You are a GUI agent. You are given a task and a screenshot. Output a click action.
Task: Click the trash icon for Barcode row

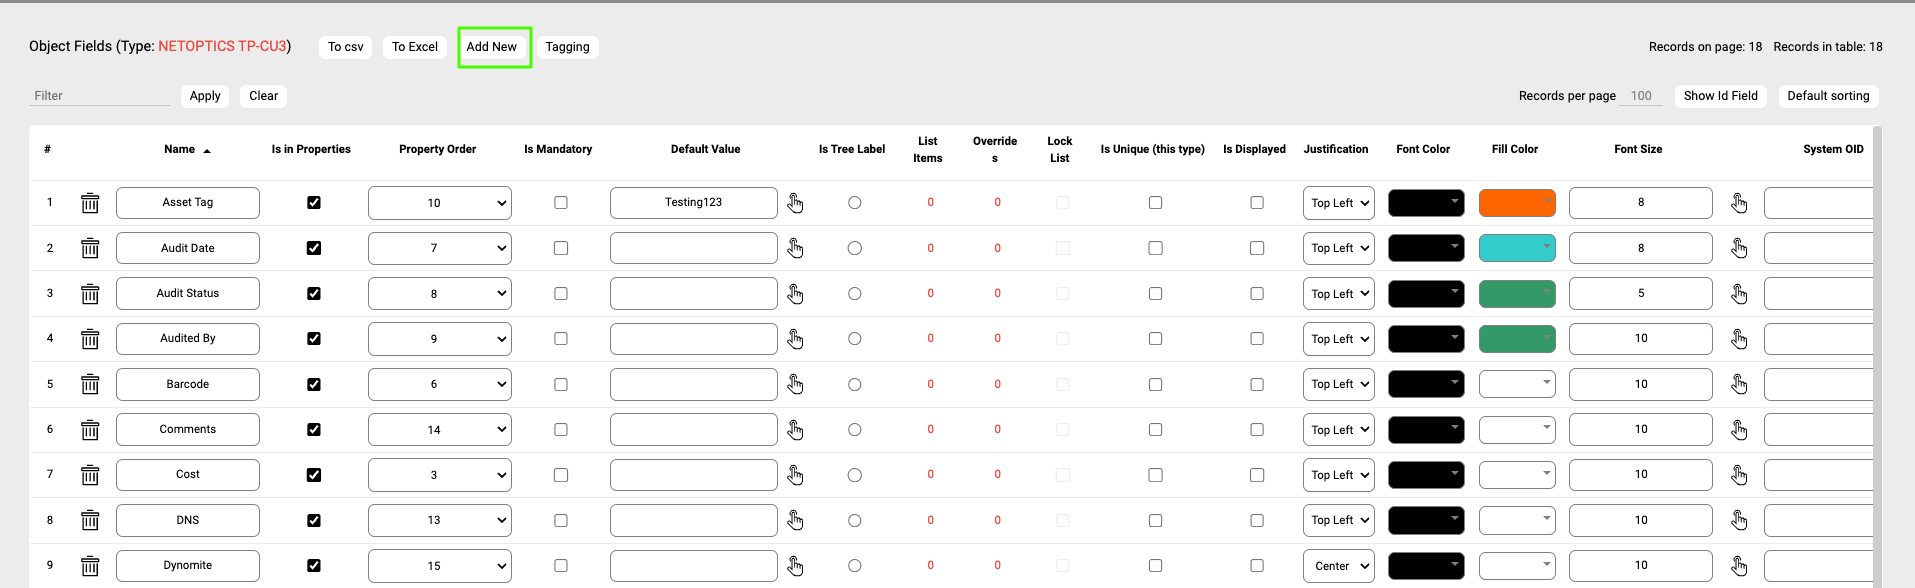click(90, 385)
